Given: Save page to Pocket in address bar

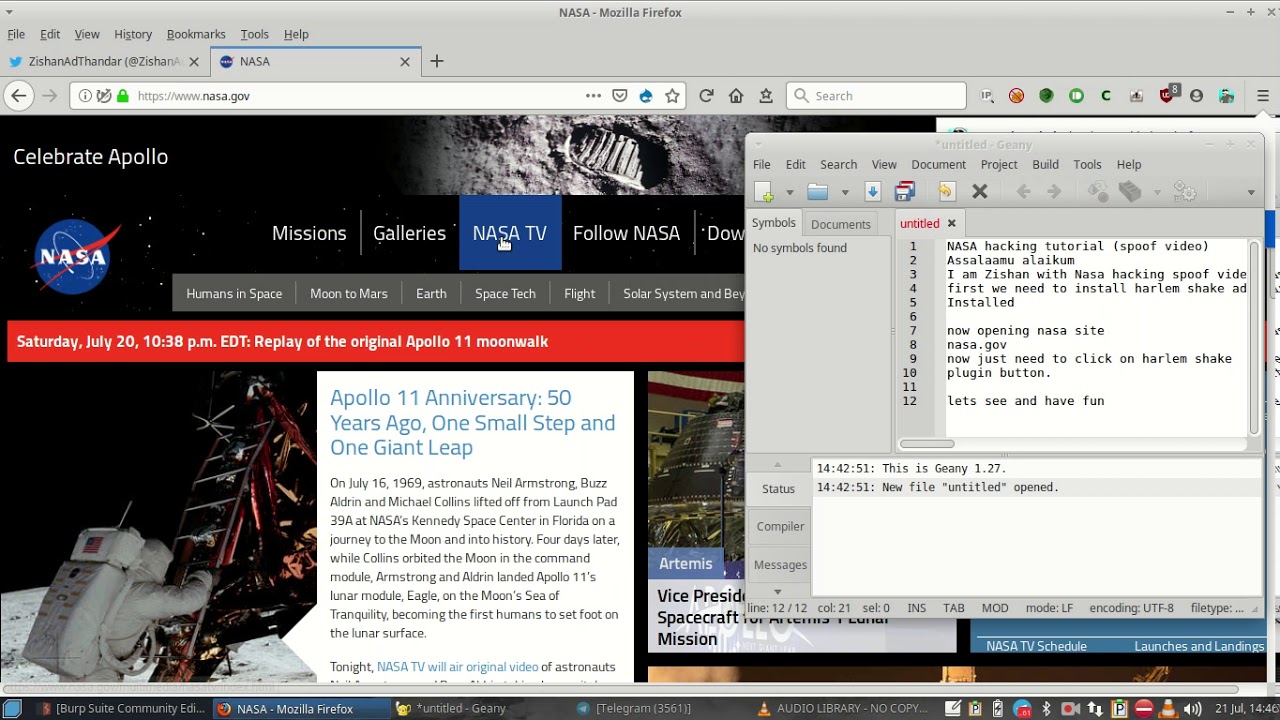Looking at the screenshot, I should coord(620,96).
